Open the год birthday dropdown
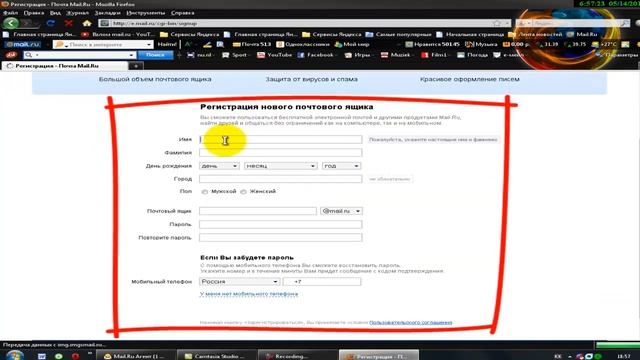 [x=341, y=166]
